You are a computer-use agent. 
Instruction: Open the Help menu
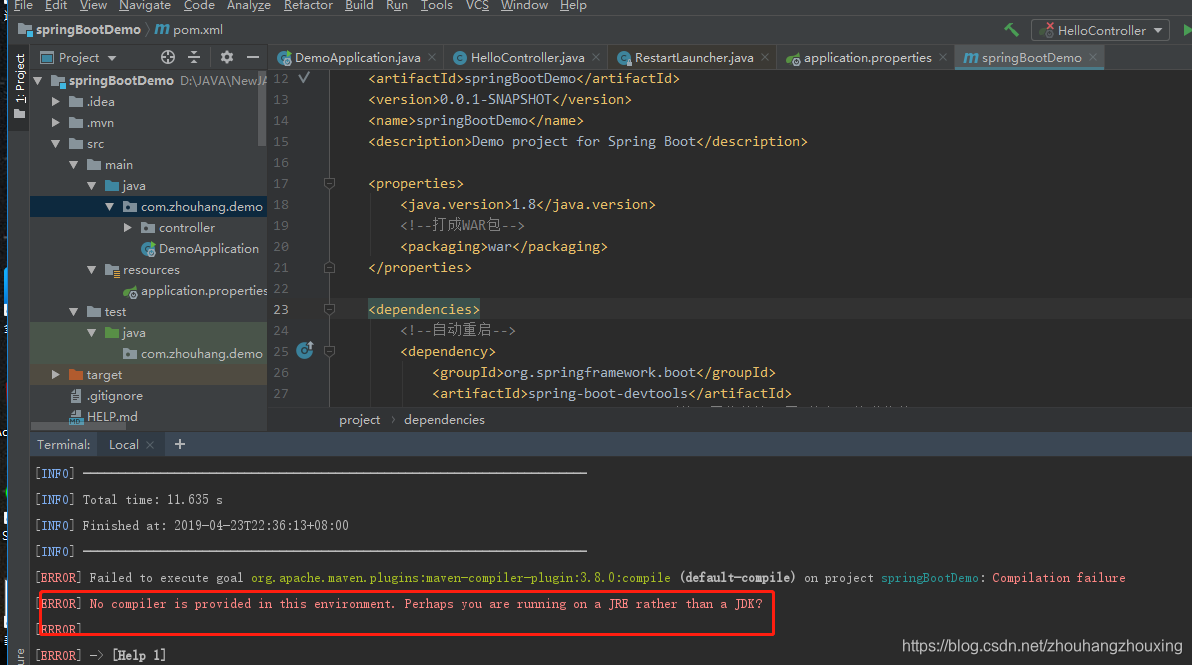[x=573, y=5]
